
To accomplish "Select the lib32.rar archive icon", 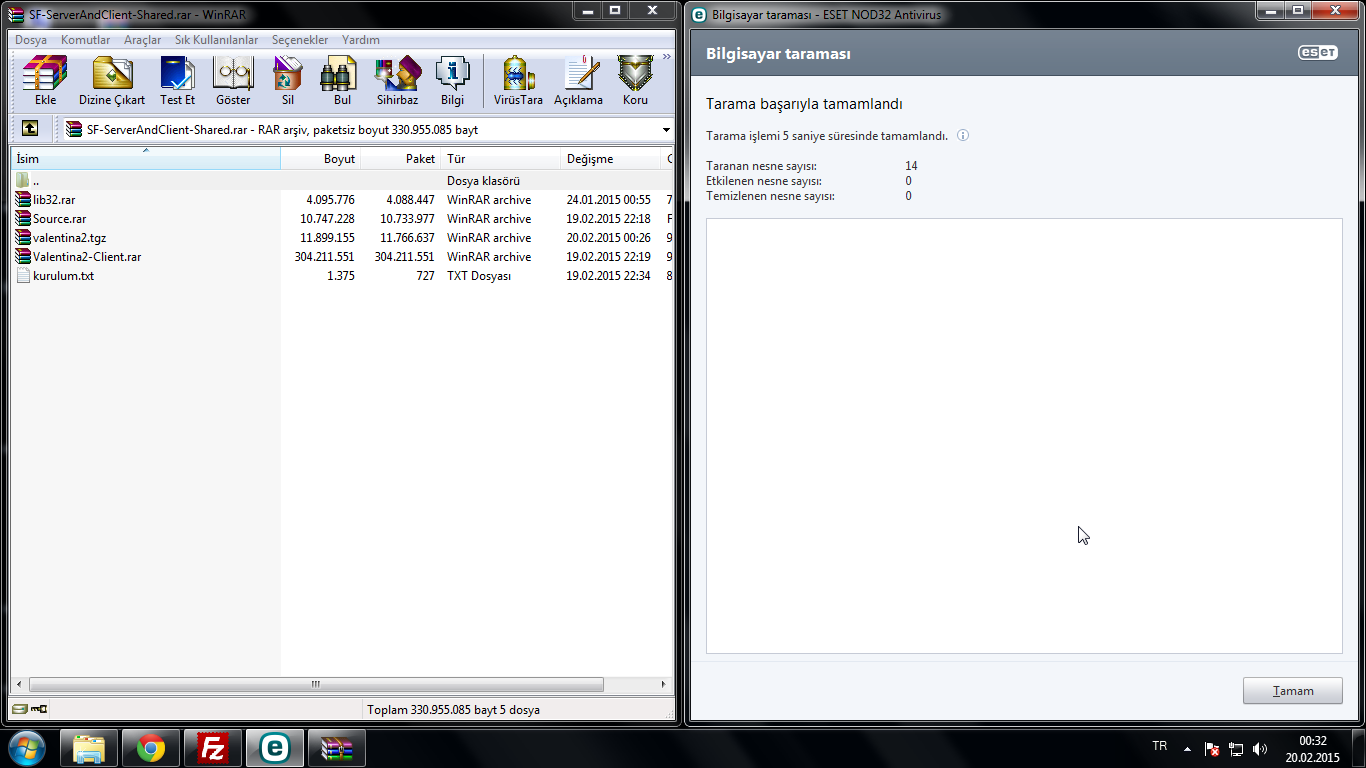I will [x=23, y=200].
